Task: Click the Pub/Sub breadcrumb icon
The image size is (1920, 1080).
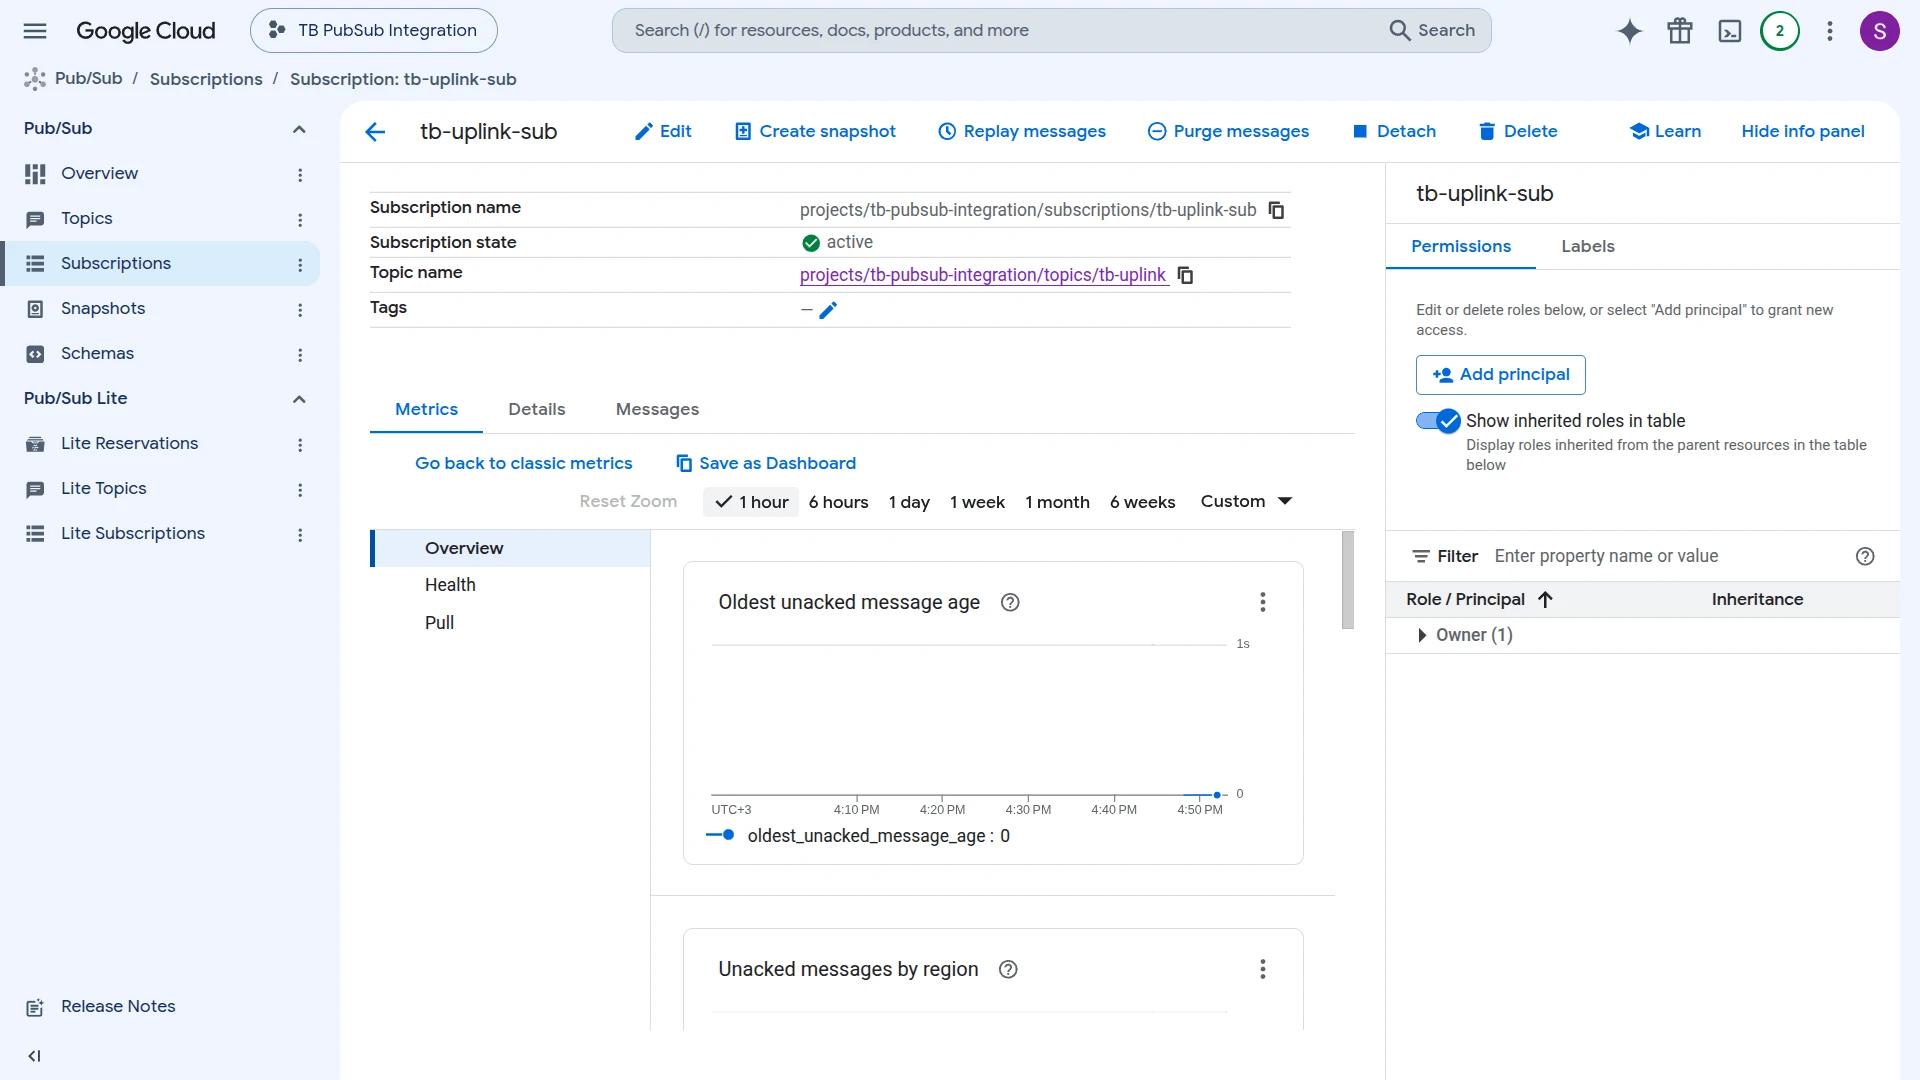Action: click(35, 79)
